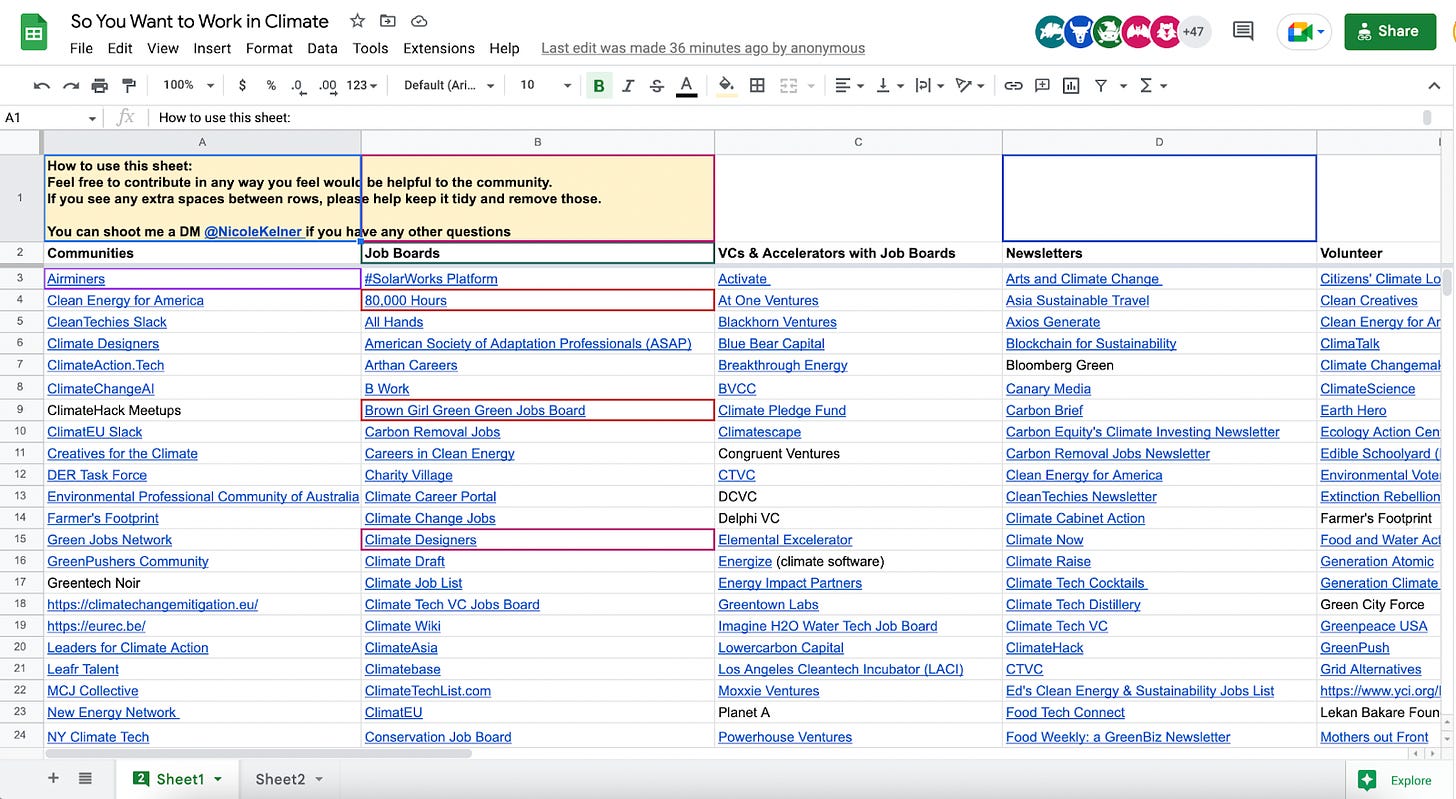Open comment history icon
Image resolution: width=1456 pixels, height=799 pixels.
pyautogui.click(x=1243, y=31)
